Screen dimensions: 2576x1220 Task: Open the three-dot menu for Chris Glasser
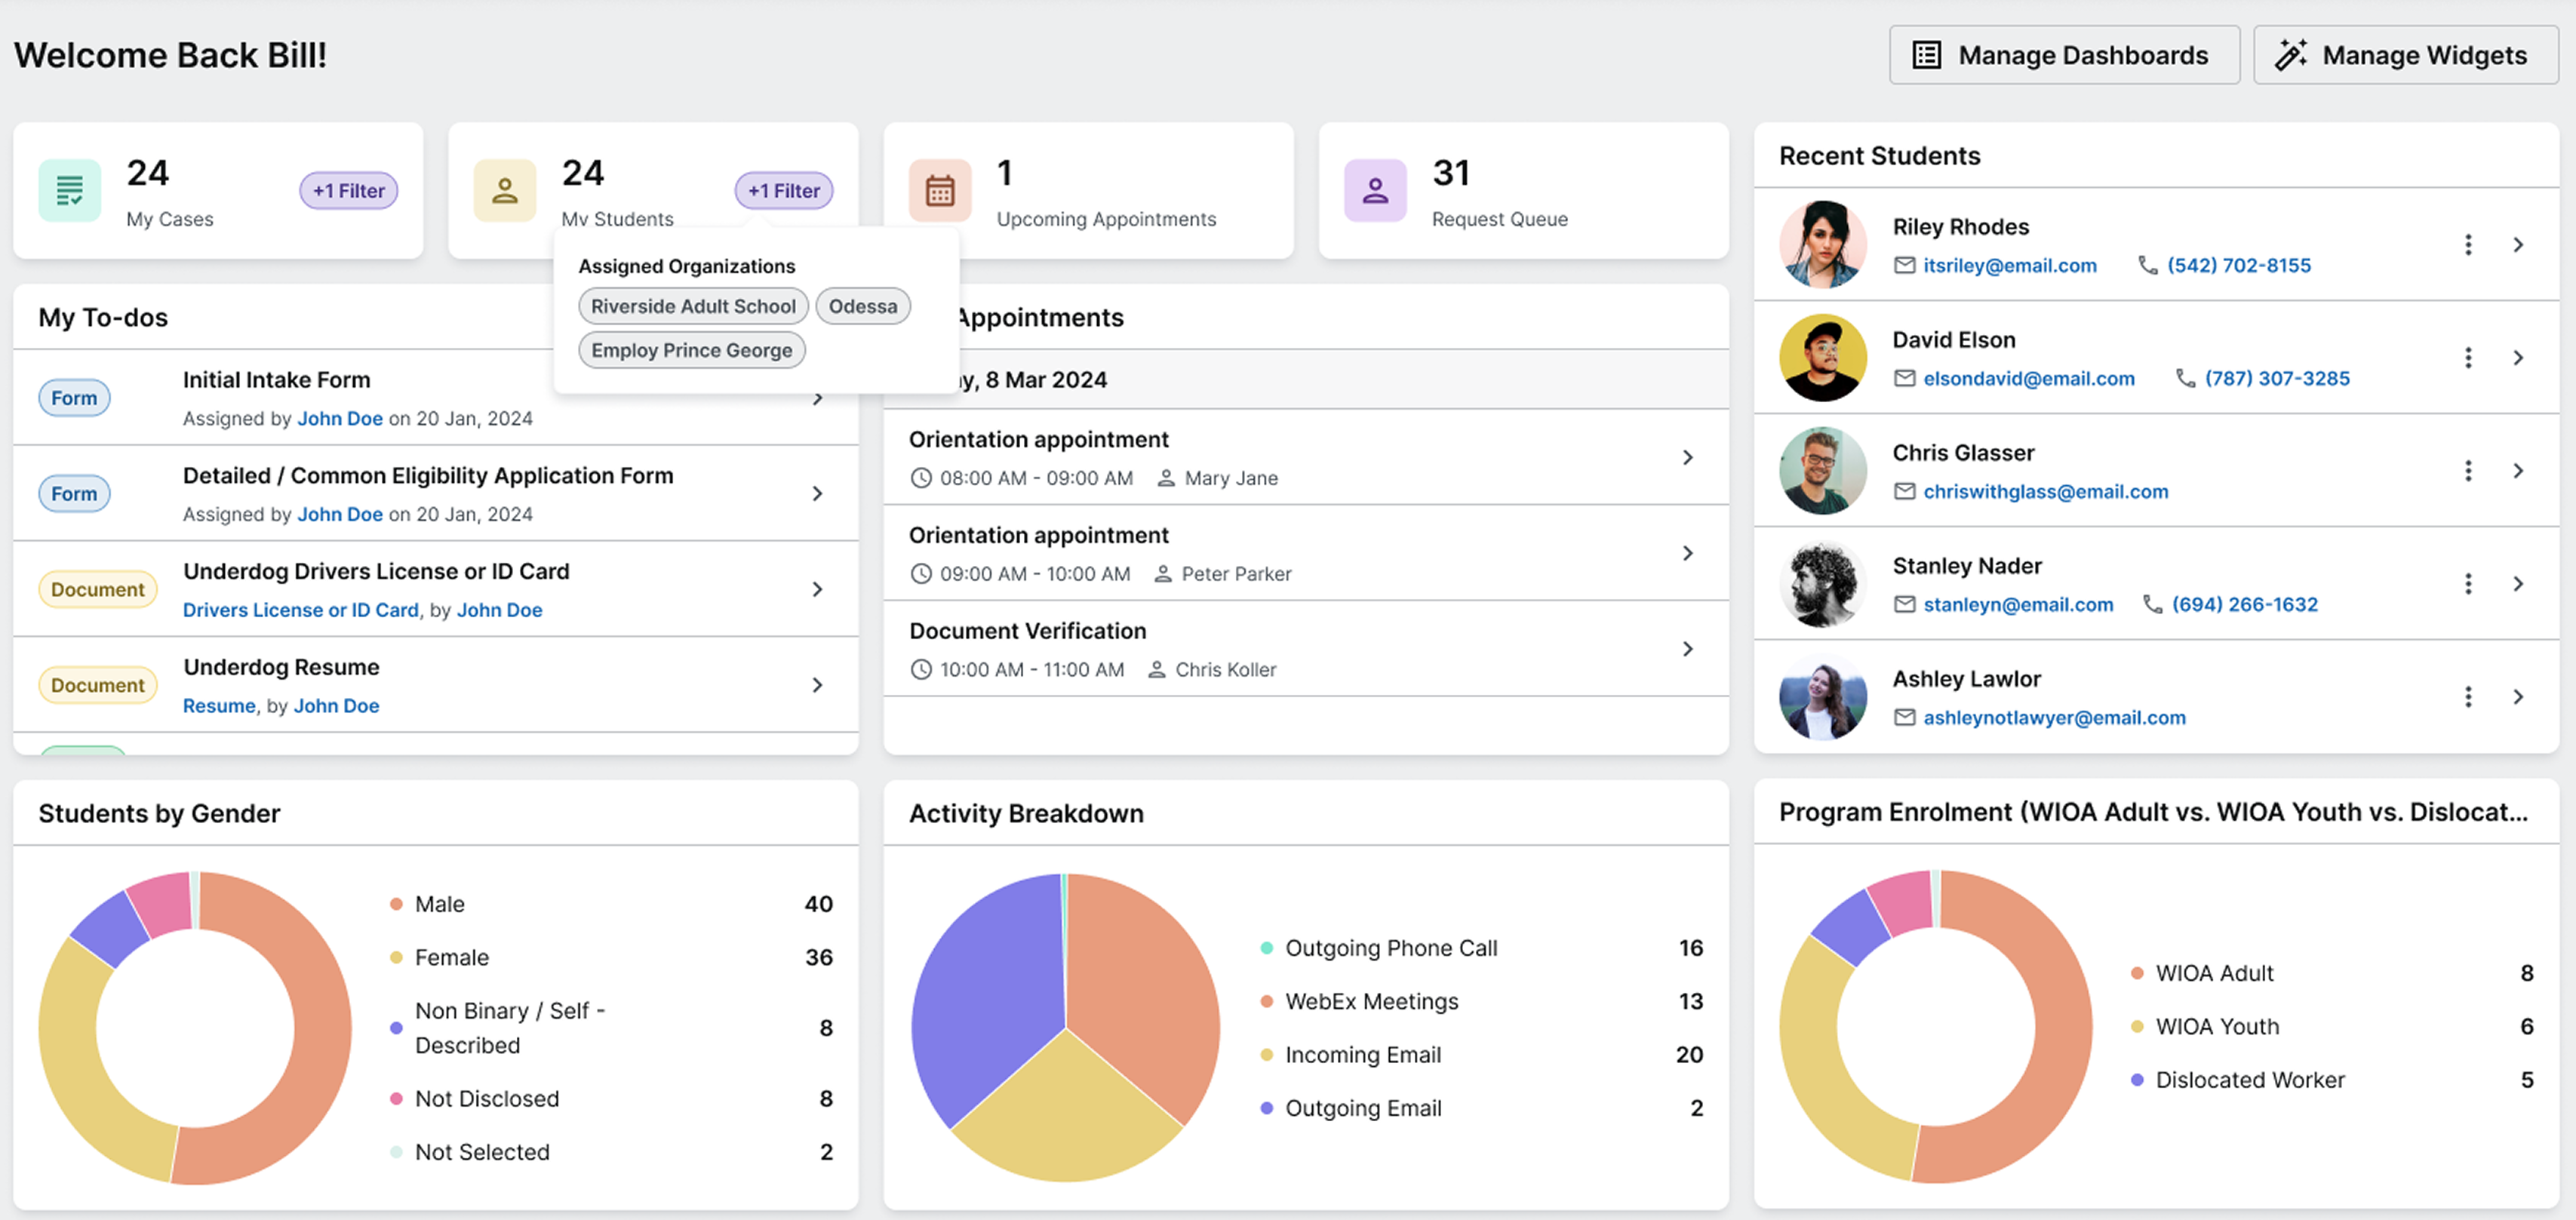[x=2468, y=470]
